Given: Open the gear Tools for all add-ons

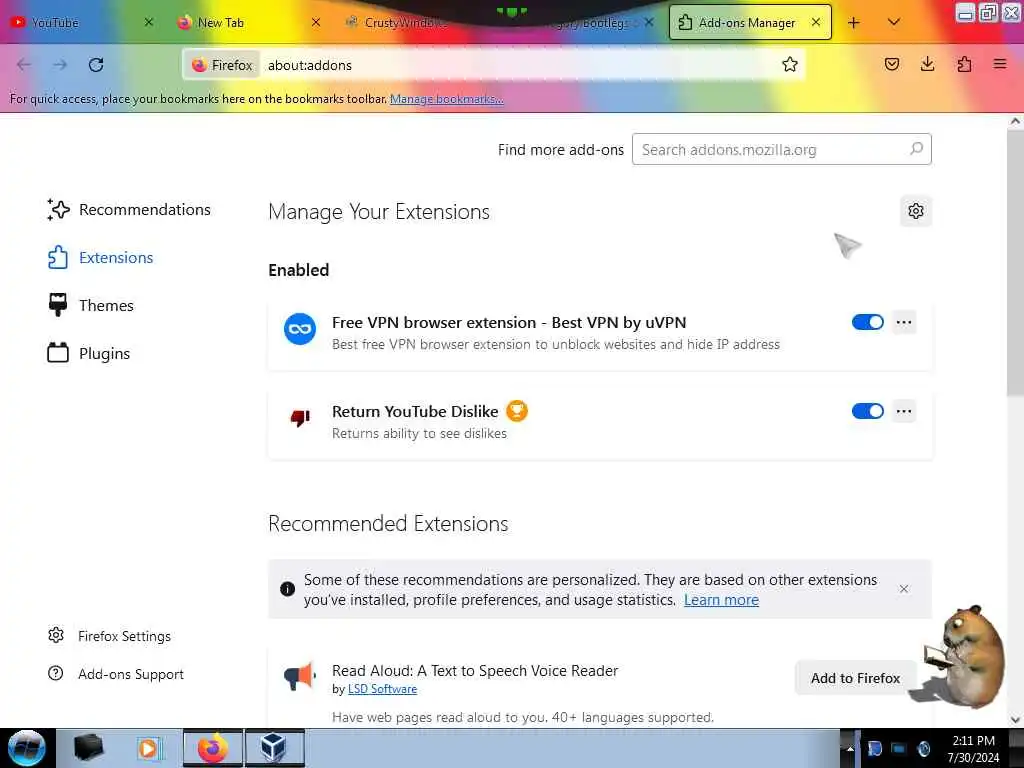Looking at the screenshot, I should [x=916, y=211].
